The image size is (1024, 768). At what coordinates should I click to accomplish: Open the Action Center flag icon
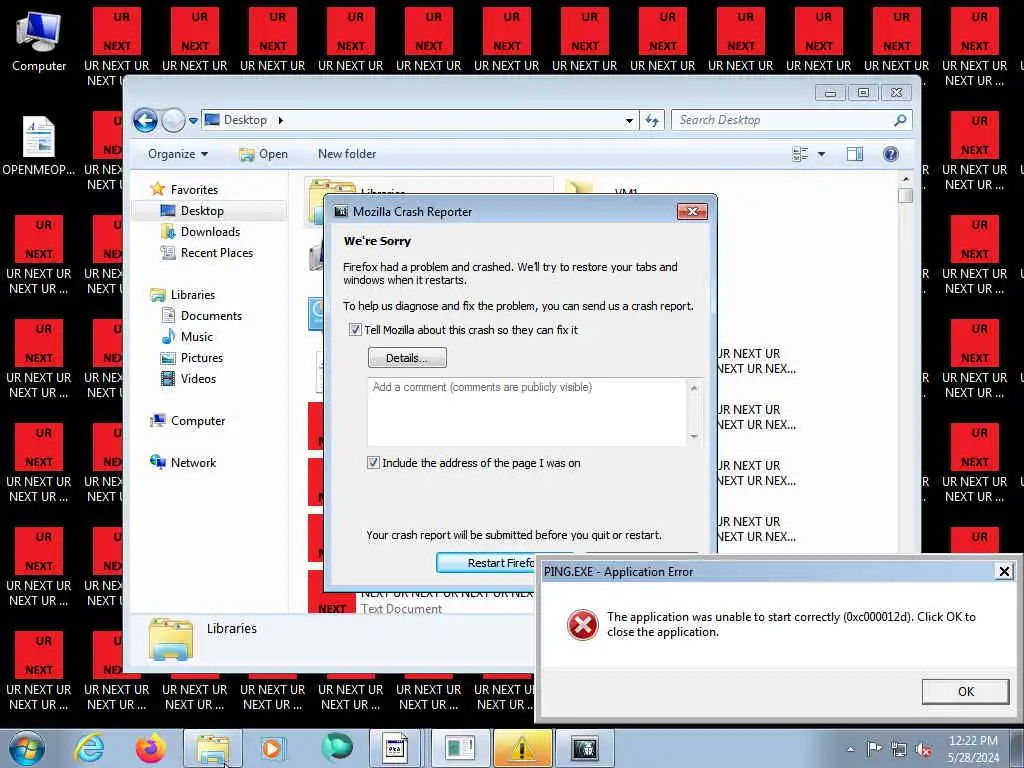click(874, 748)
